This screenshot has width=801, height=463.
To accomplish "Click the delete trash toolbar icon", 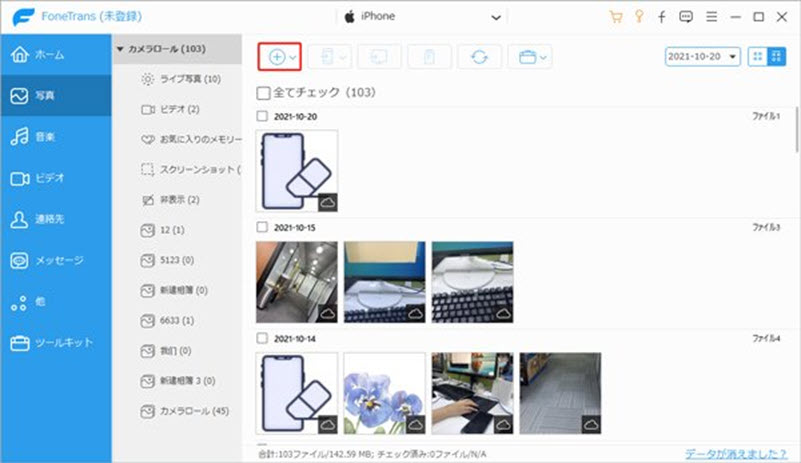I will point(429,57).
